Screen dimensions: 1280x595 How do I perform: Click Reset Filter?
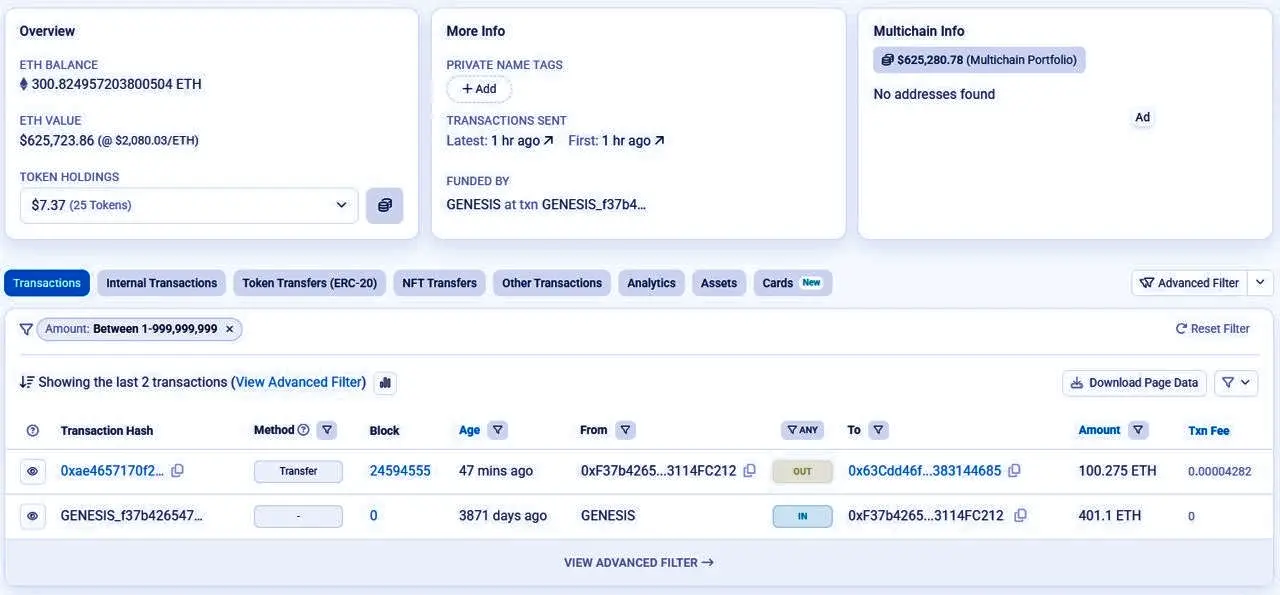pos(1213,329)
